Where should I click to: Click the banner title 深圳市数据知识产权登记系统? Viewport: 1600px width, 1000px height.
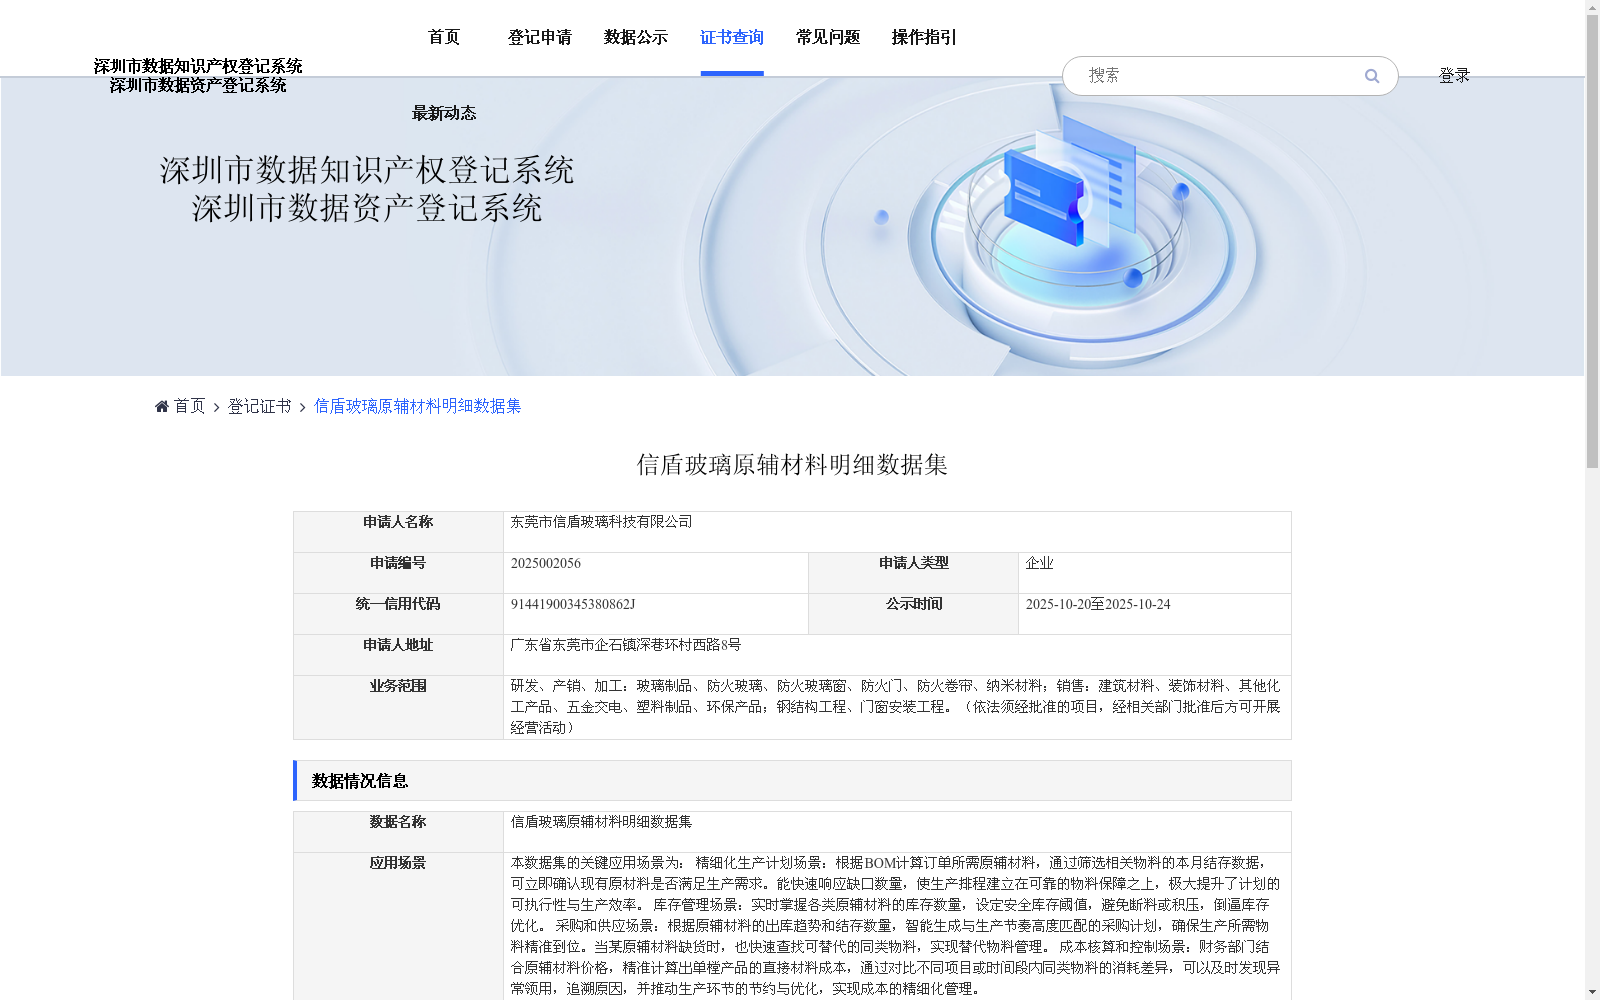click(x=367, y=170)
